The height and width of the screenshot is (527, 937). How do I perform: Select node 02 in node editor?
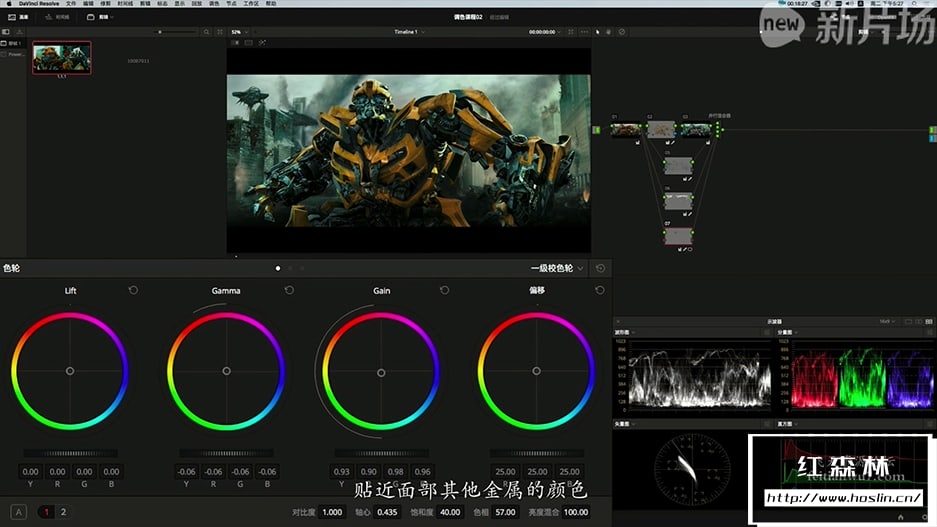pyautogui.click(x=661, y=130)
